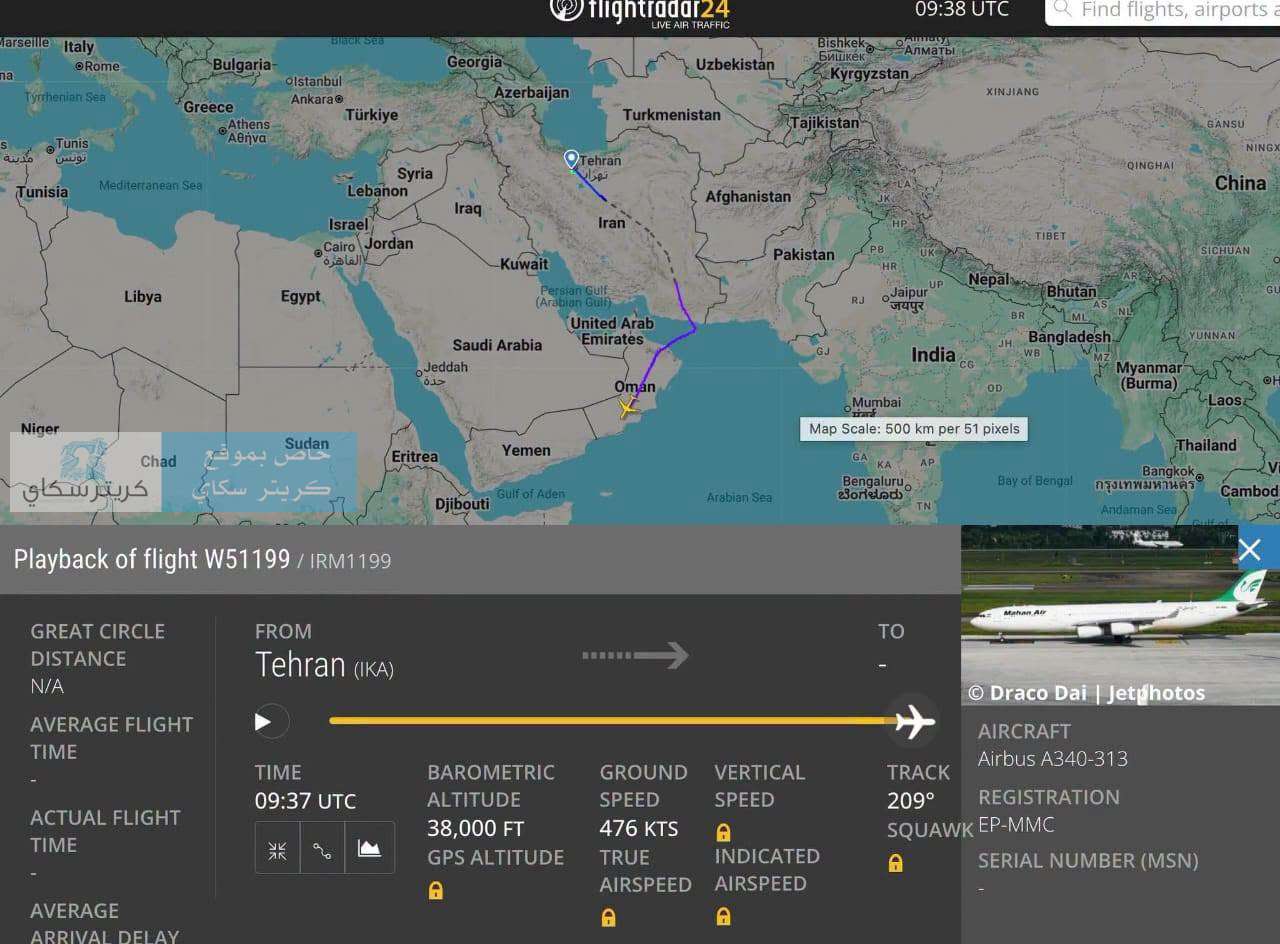1280x944 pixels.
Task: Click the Draco Dai Jetphotos credit link
Action: pyautogui.click(x=1087, y=692)
